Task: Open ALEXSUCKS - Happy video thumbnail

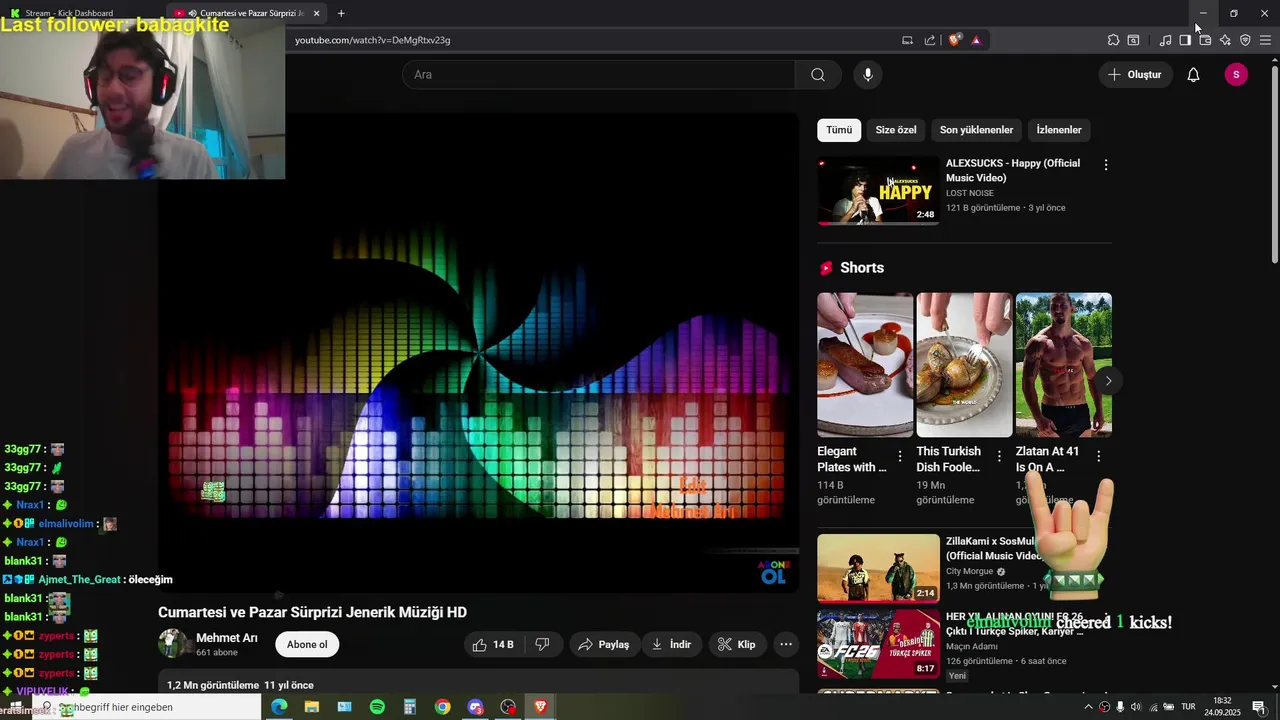Action: (878, 190)
